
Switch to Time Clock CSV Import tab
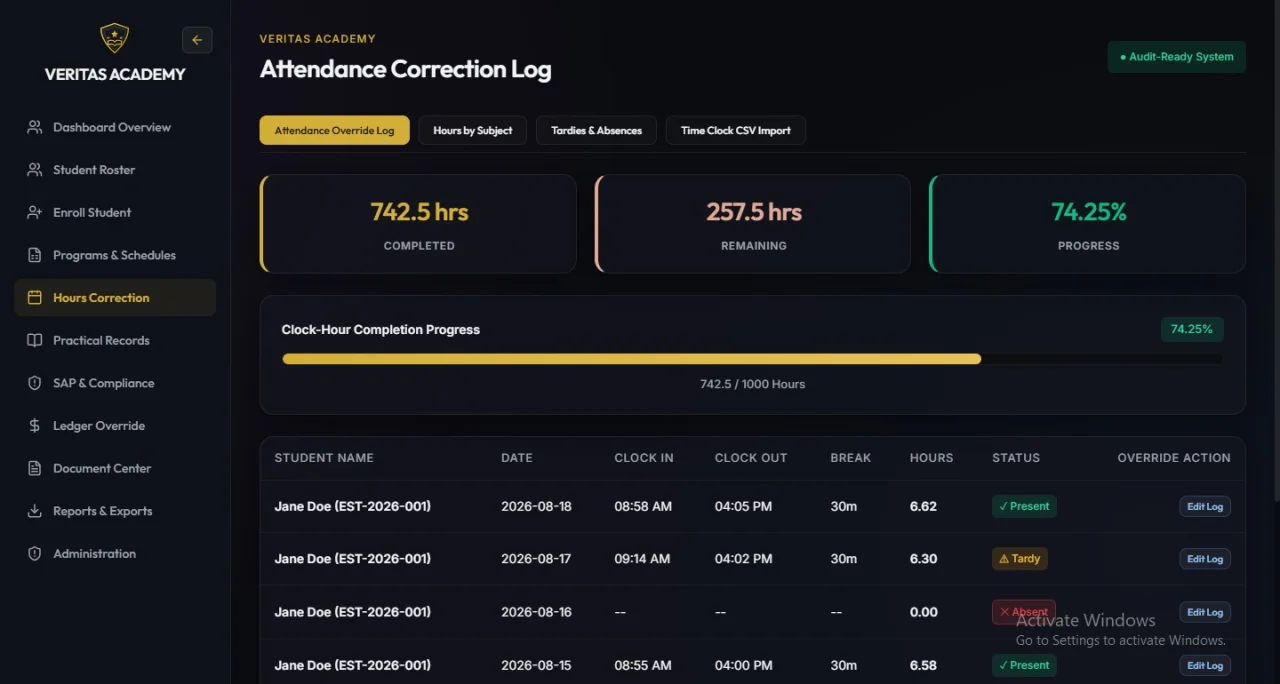click(x=736, y=130)
